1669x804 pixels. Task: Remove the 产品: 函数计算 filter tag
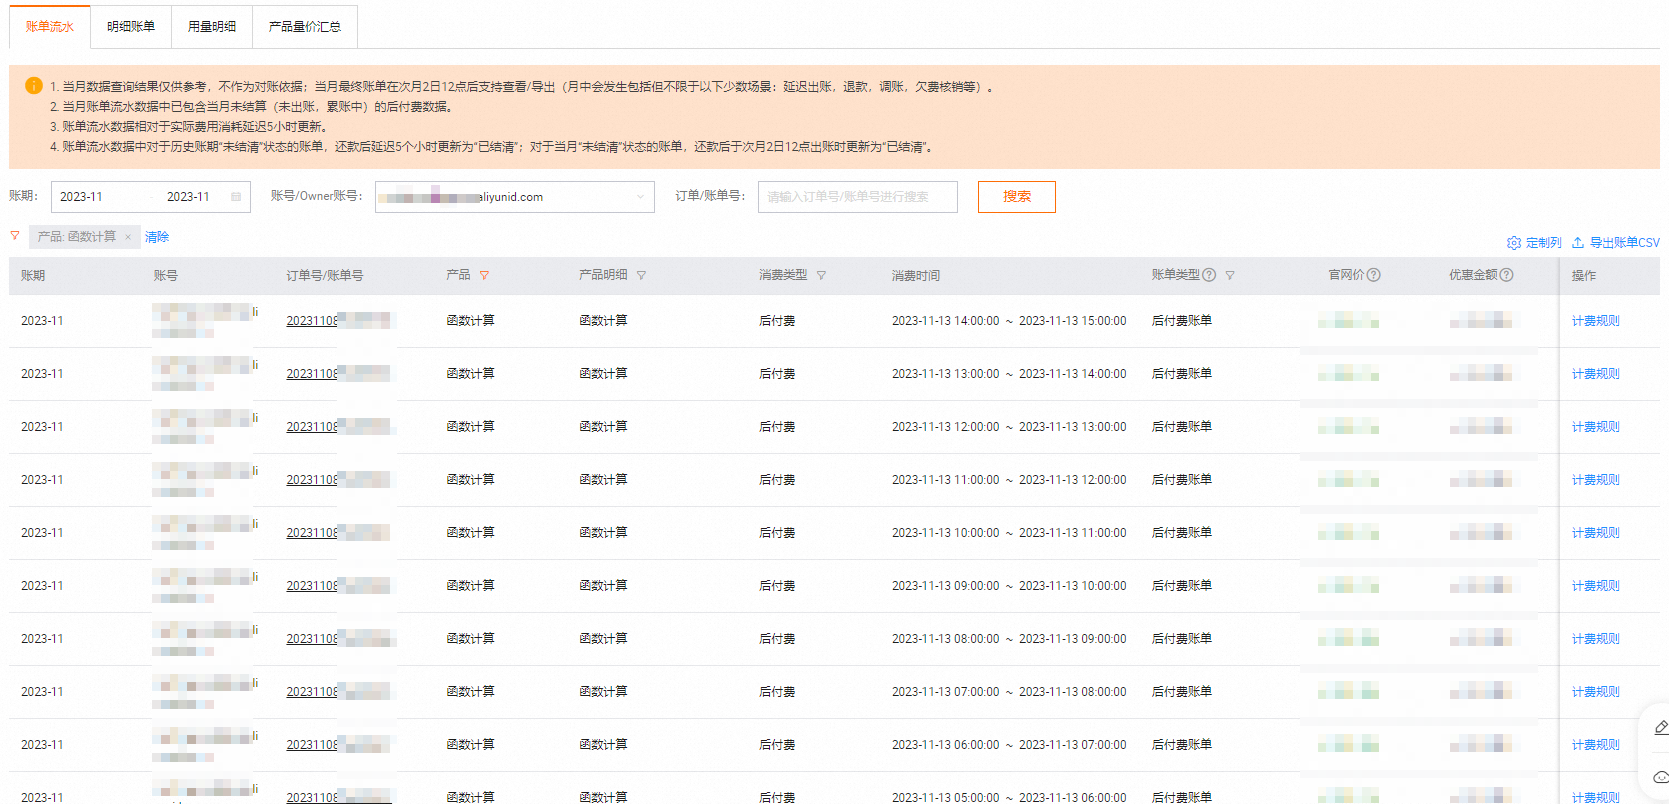click(128, 237)
